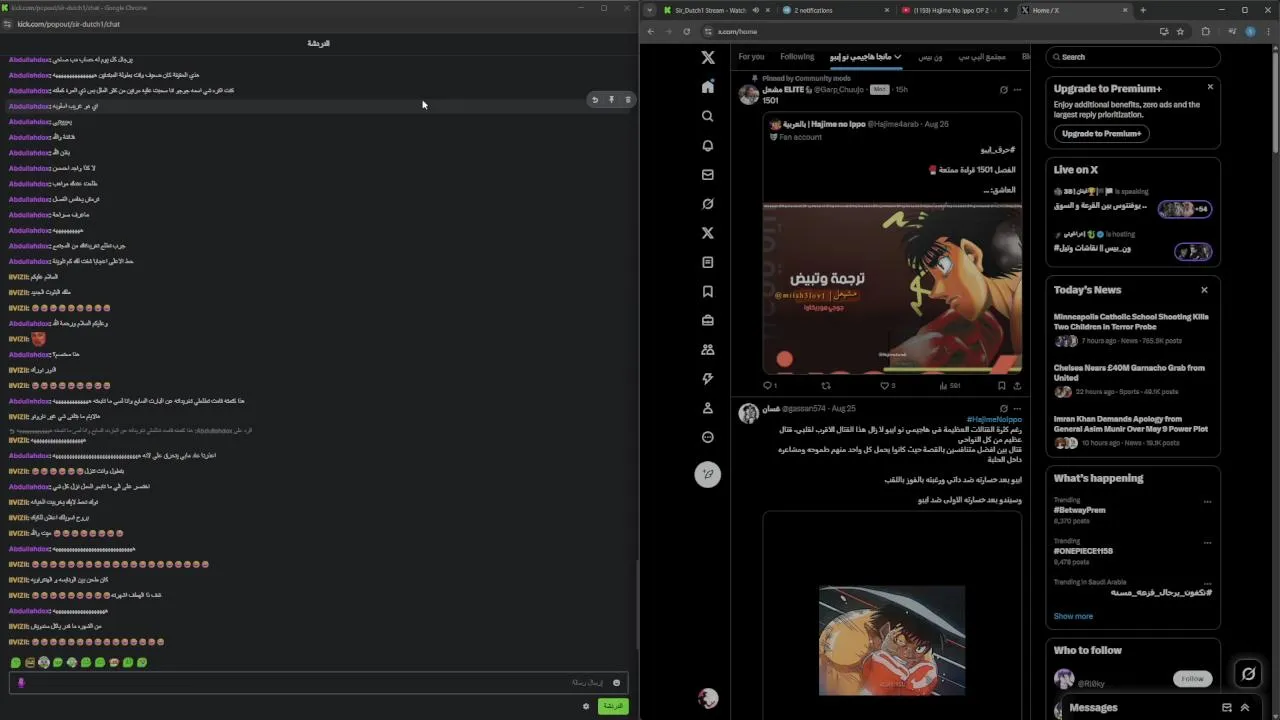View analytics of pinned 1501 post

pyautogui.click(x=949, y=385)
